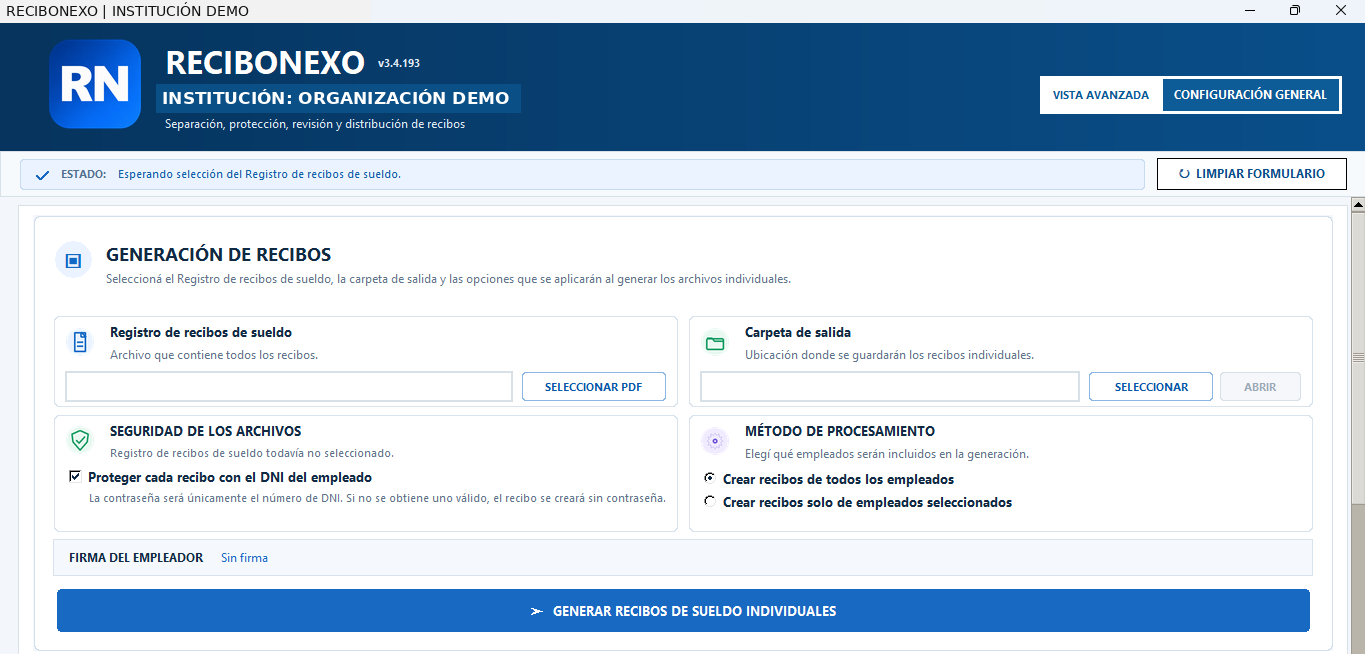This screenshot has height=654, width=1365.
Task: Click Seleccionar PDF button
Action: tap(594, 387)
